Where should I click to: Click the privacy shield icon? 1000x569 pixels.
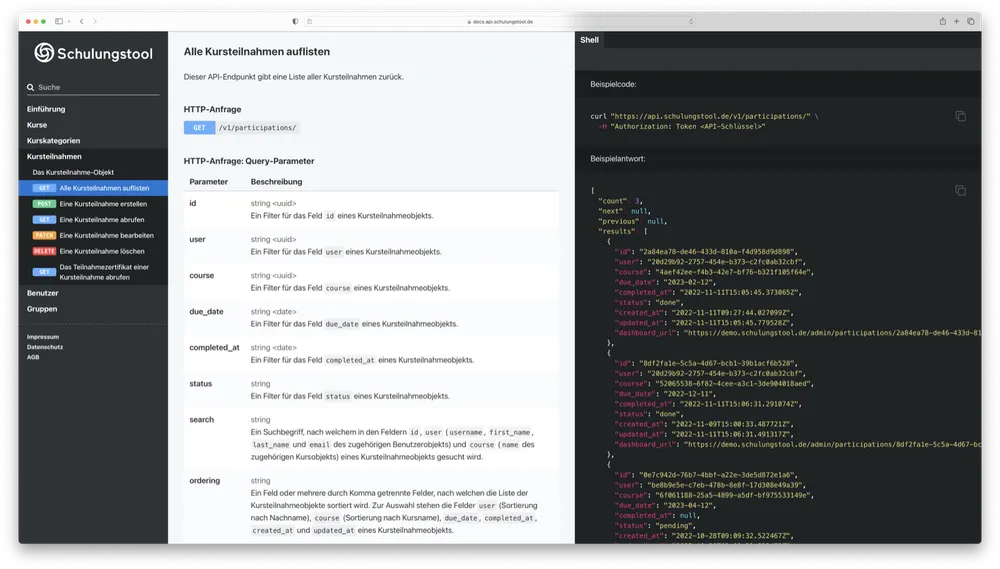tap(295, 21)
